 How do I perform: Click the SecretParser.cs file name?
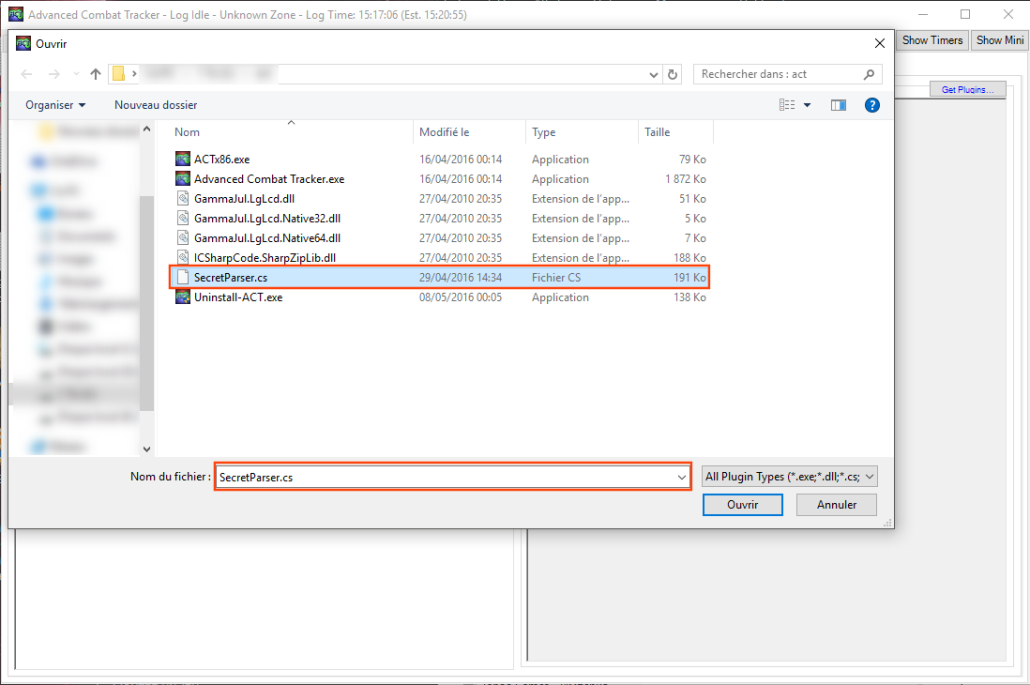(231, 277)
